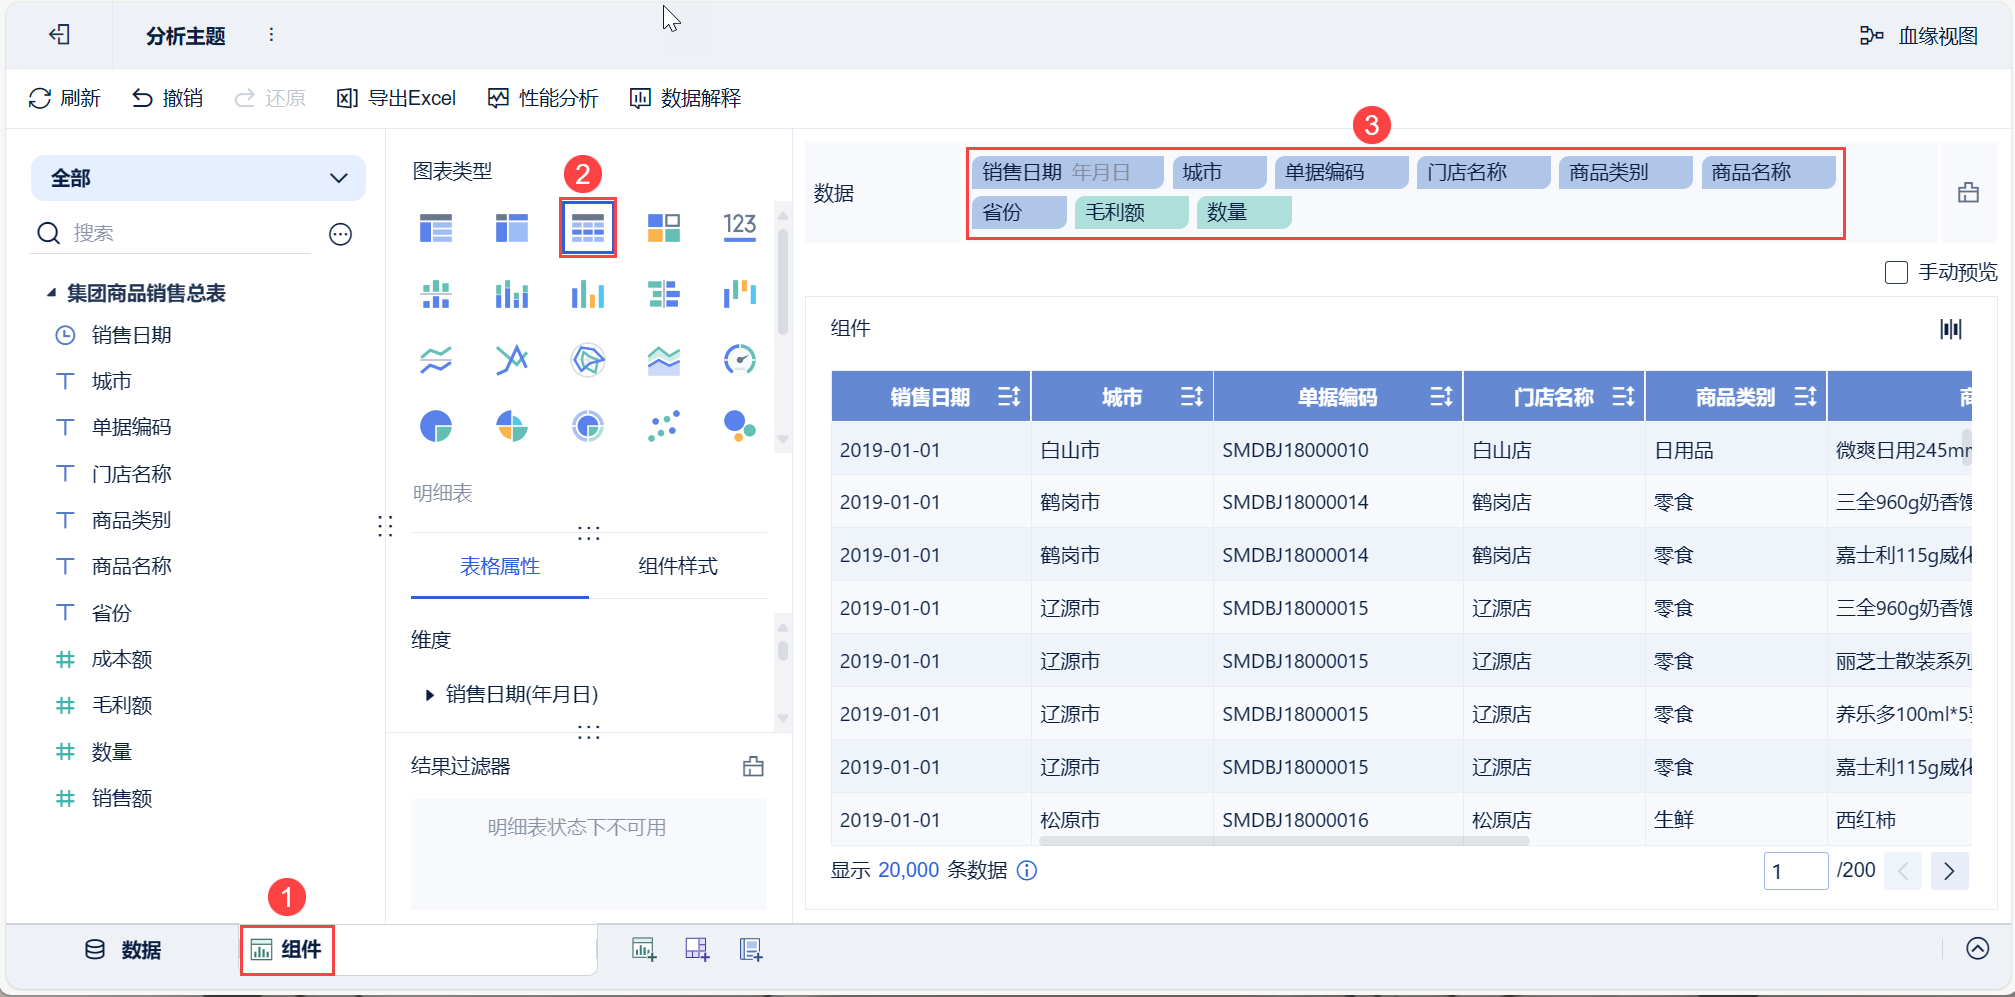The width and height of the screenshot is (2015, 997).
Task: Open sort menu on 单据编码 column header
Action: (x=1441, y=397)
